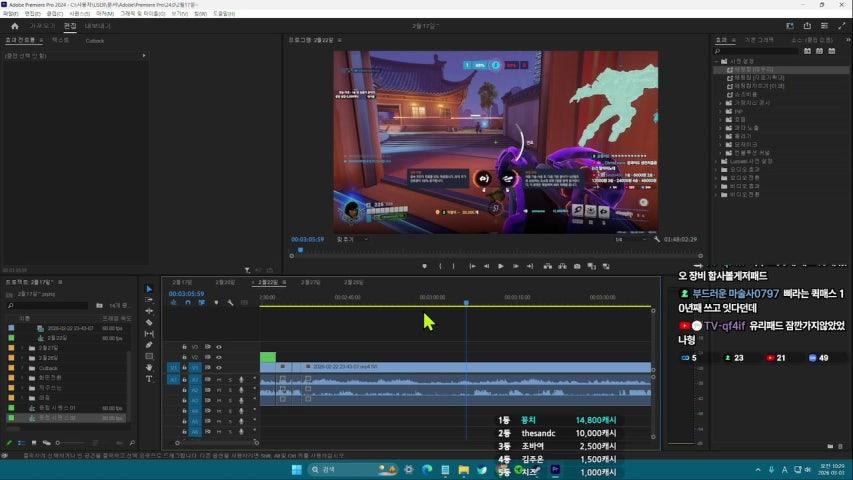
Task: Click the Home icon in the workspace bar
Action: click(14, 26)
